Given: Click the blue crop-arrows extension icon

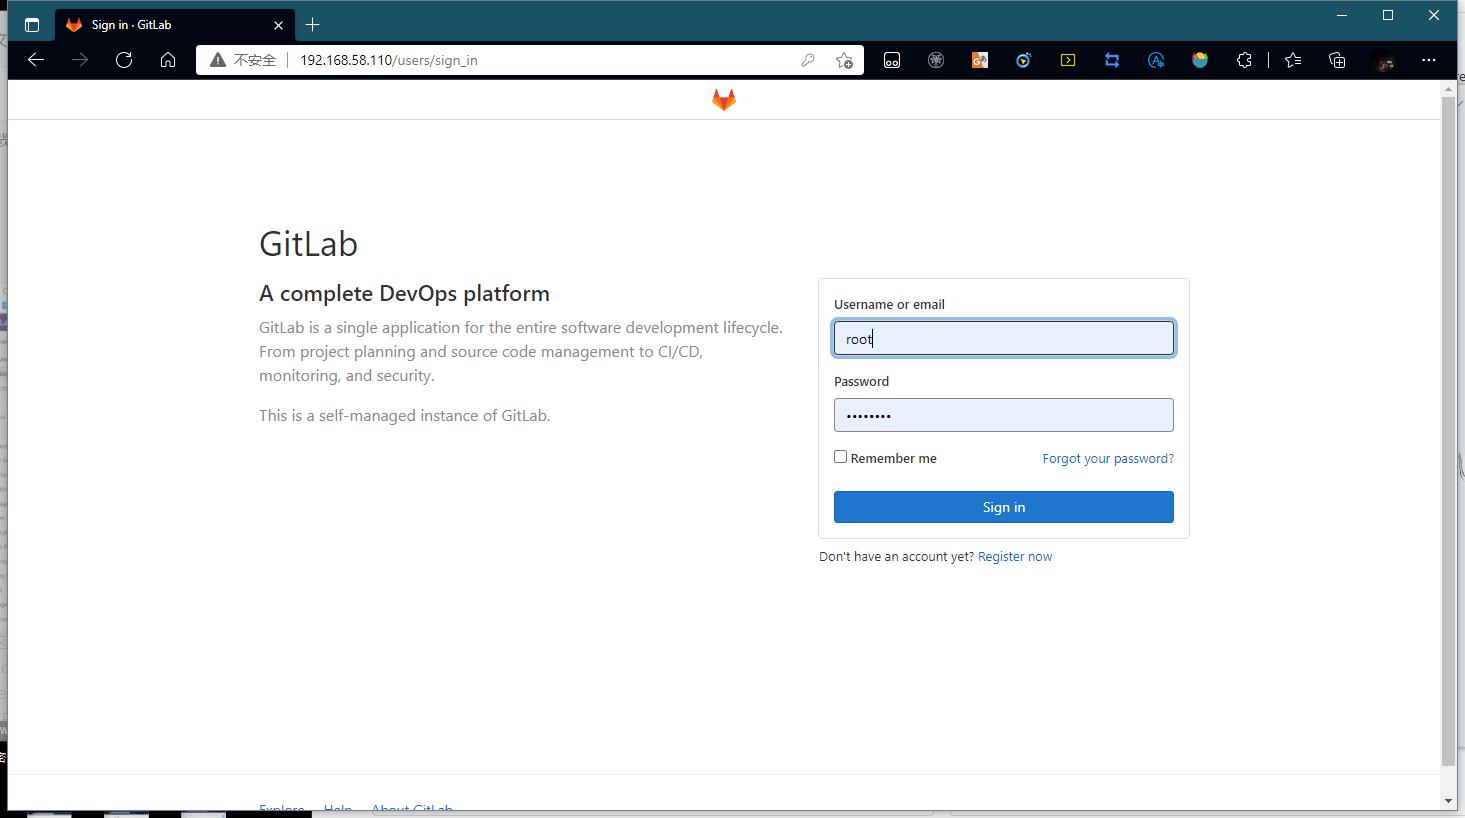Looking at the screenshot, I should (x=1112, y=60).
